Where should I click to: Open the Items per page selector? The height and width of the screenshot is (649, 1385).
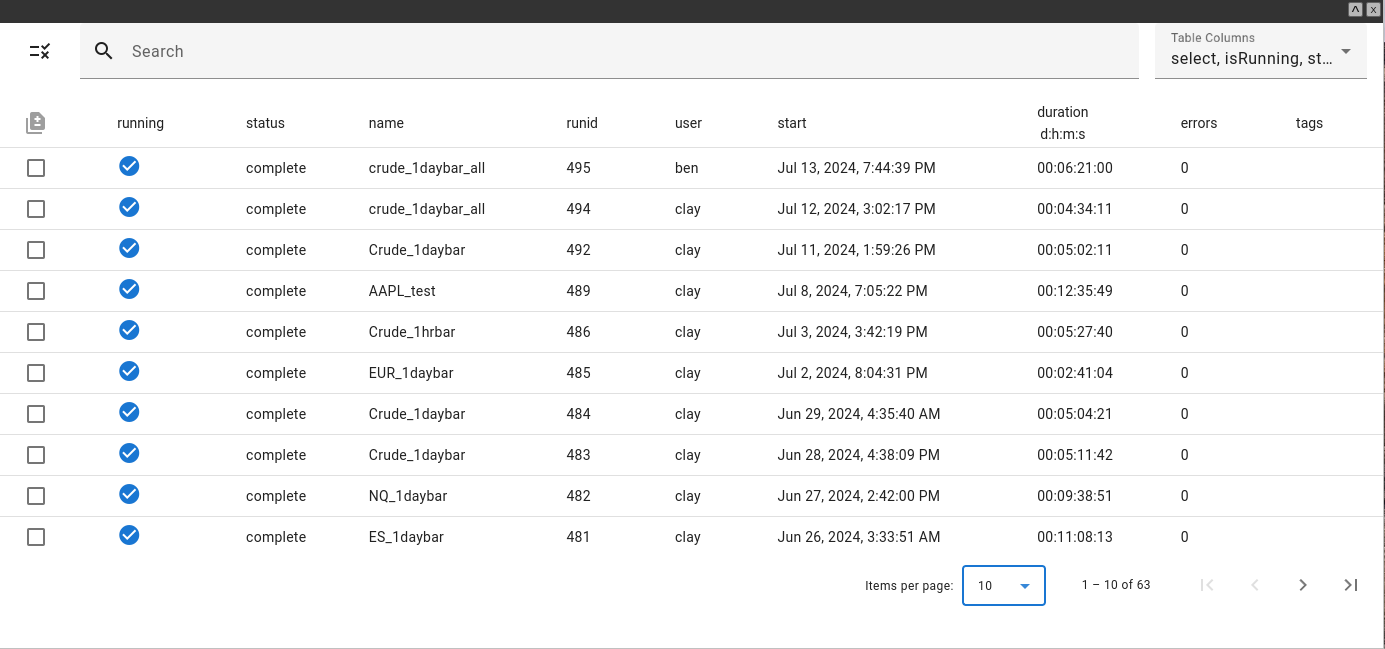pyautogui.click(x=1003, y=585)
